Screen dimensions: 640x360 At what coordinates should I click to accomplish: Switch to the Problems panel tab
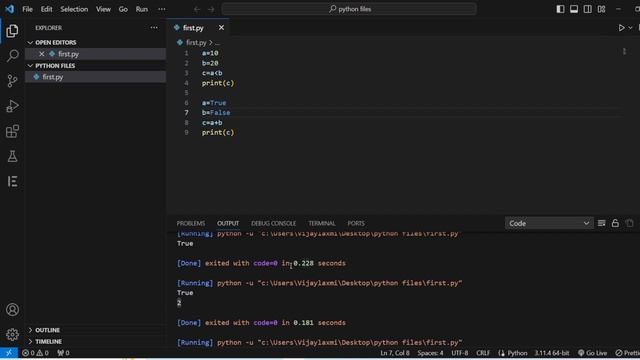191,223
